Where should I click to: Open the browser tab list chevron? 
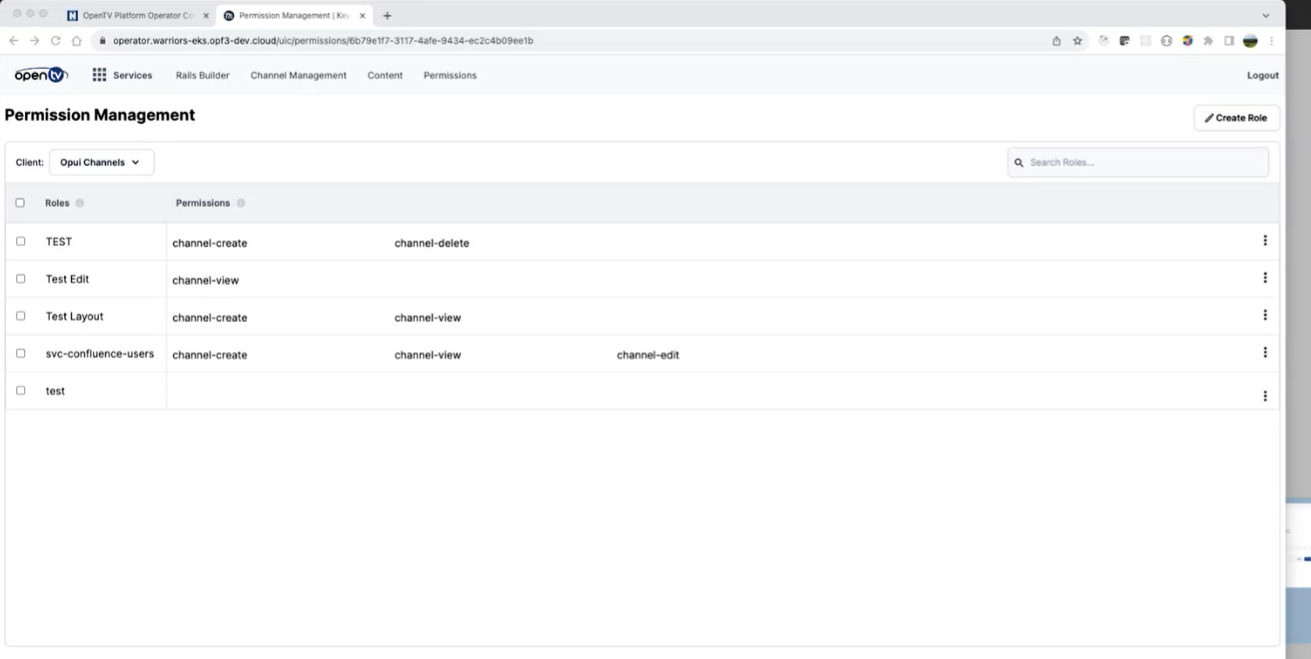[x=1266, y=16]
